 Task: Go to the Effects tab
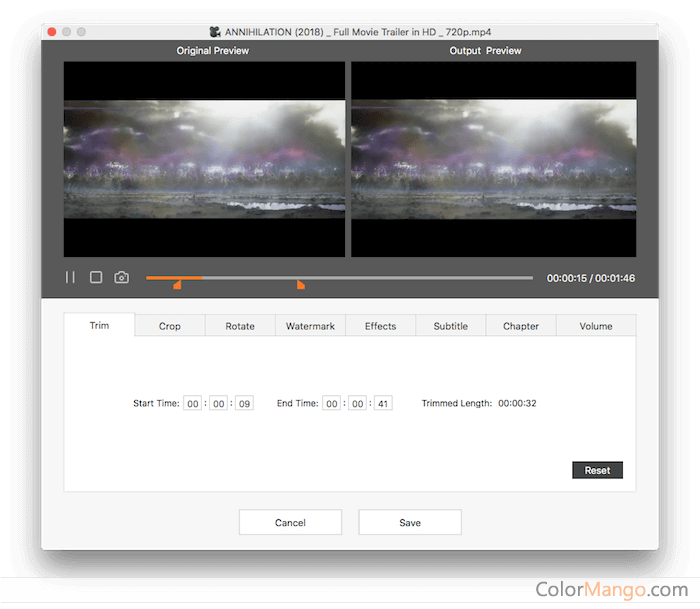[x=380, y=326]
